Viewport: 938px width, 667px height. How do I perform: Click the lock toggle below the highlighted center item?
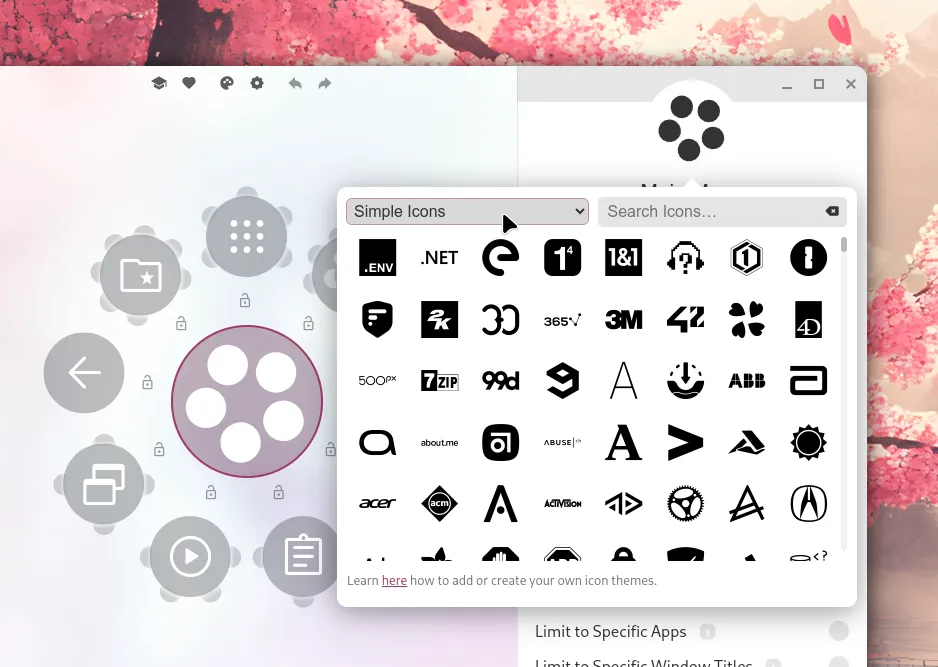pyautogui.click(x=211, y=490)
